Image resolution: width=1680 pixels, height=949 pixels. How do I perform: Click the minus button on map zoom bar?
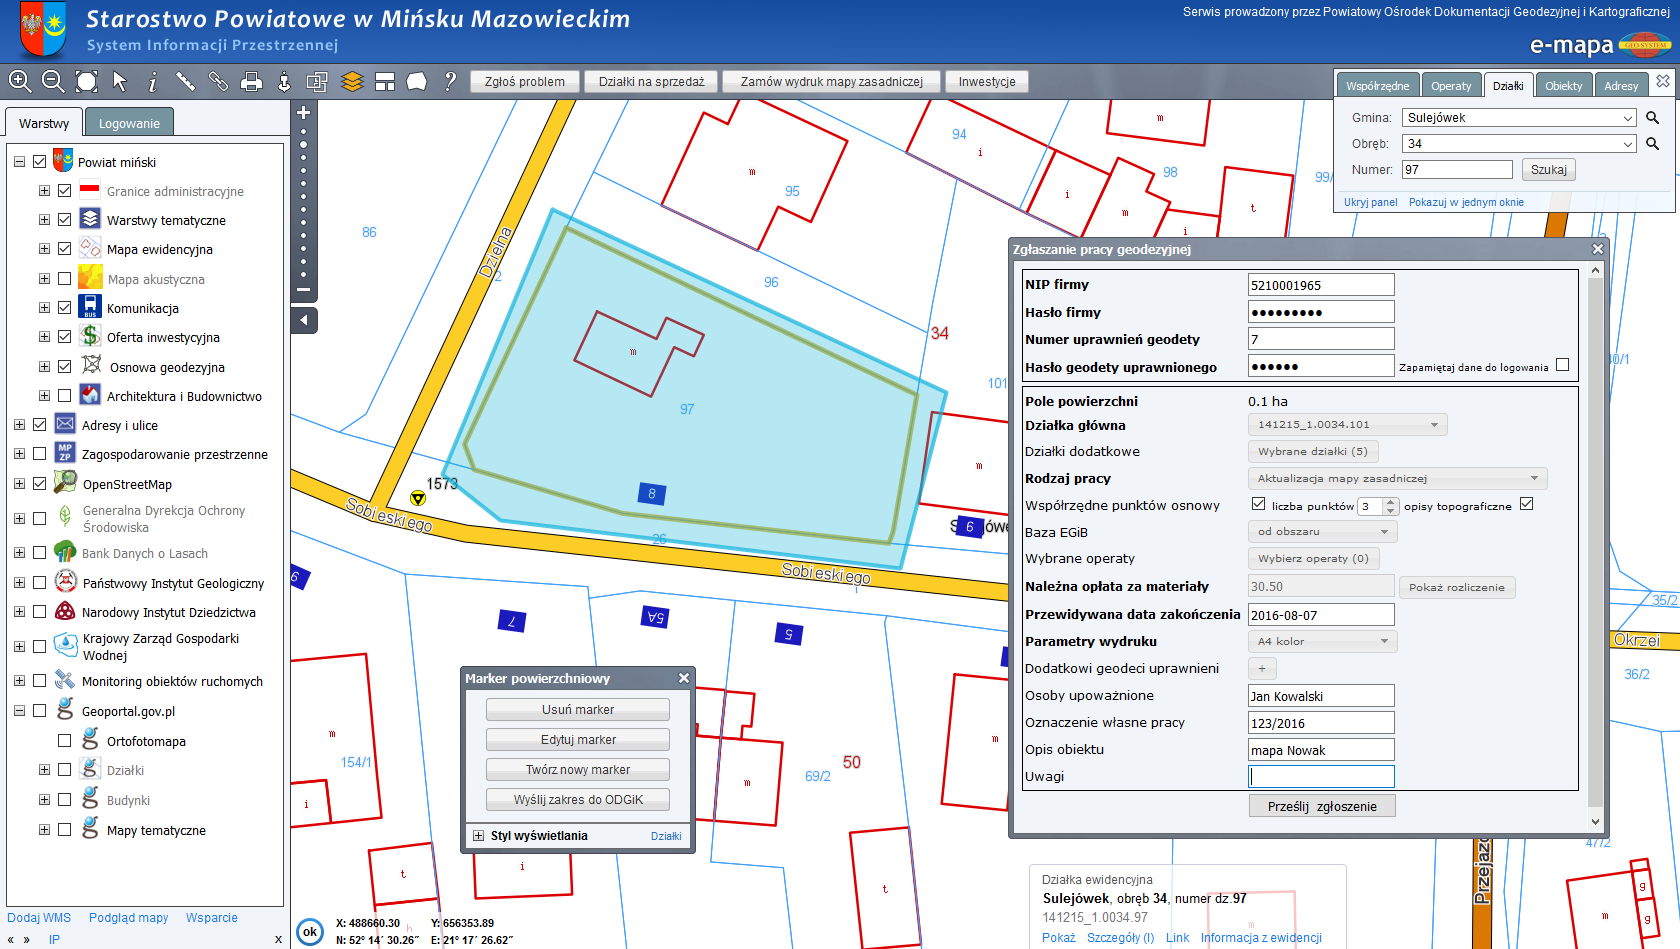coord(304,290)
